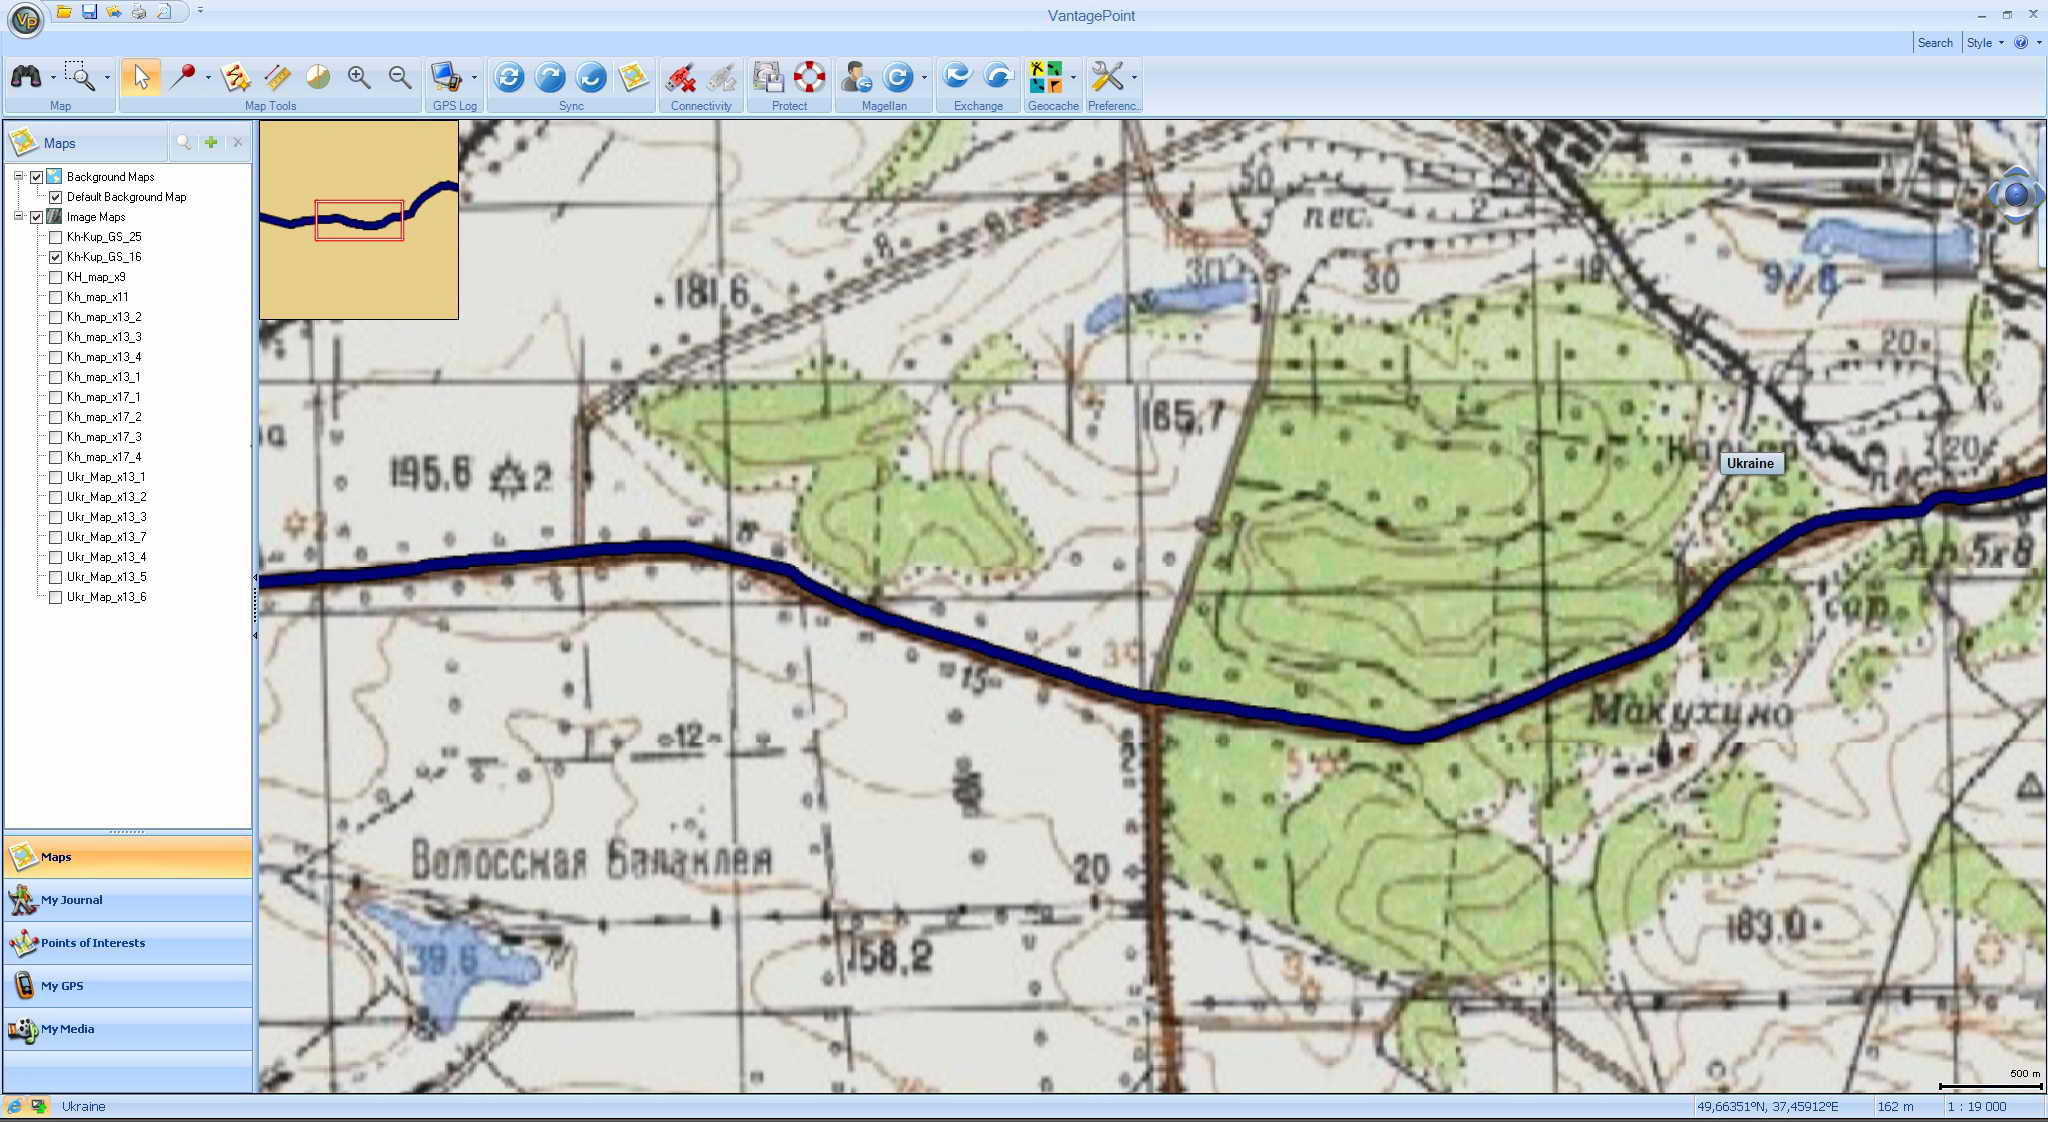Image resolution: width=2048 pixels, height=1122 pixels.
Task: Click the lifebuoy icon in Protect group
Action: pos(809,78)
